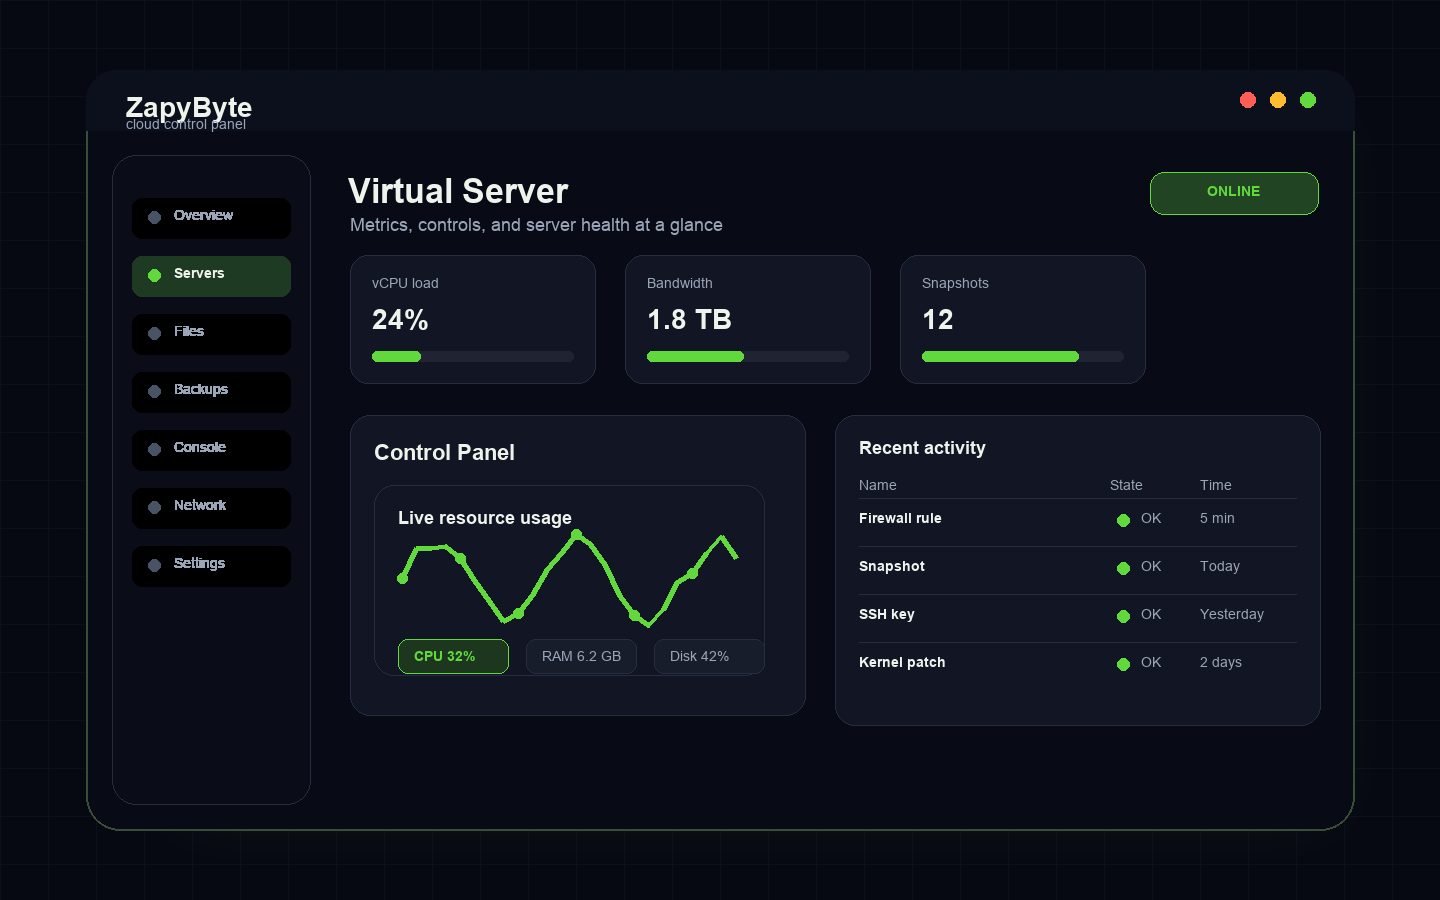The width and height of the screenshot is (1440, 900).
Task: Select the Firewall rule activity entry
Action: tap(1078, 523)
